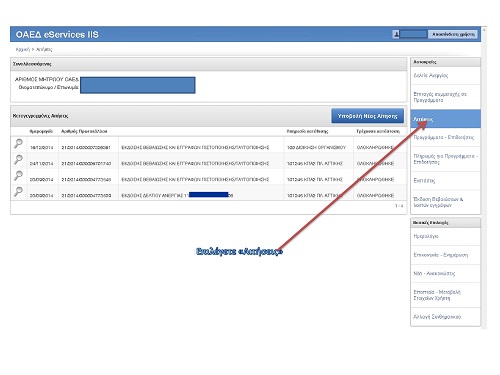The image size is (500, 375).
Task: Click the Αιτήσεις breadcrumb entry
Action: [44, 49]
